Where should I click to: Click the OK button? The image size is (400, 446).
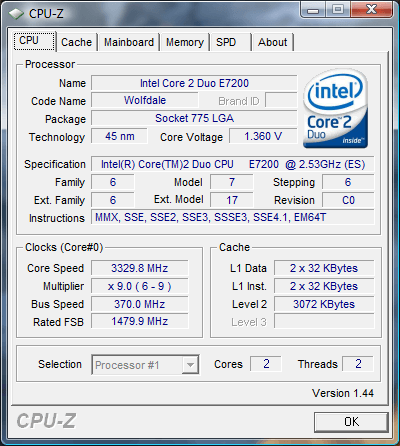[351, 422]
